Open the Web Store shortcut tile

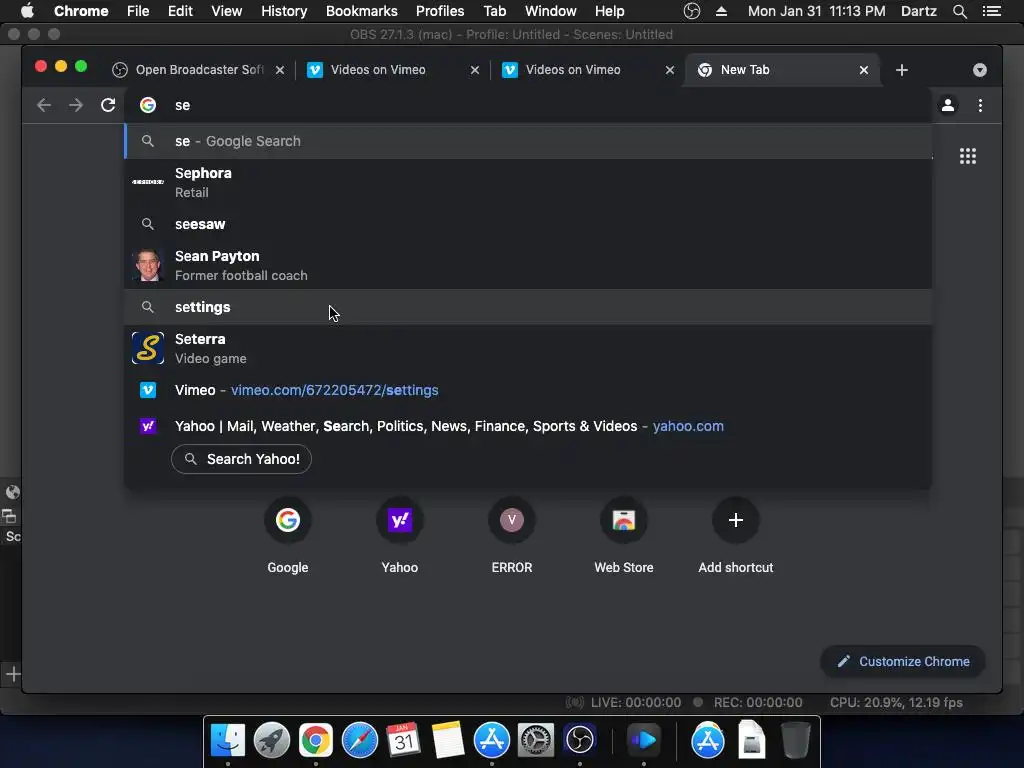point(624,537)
